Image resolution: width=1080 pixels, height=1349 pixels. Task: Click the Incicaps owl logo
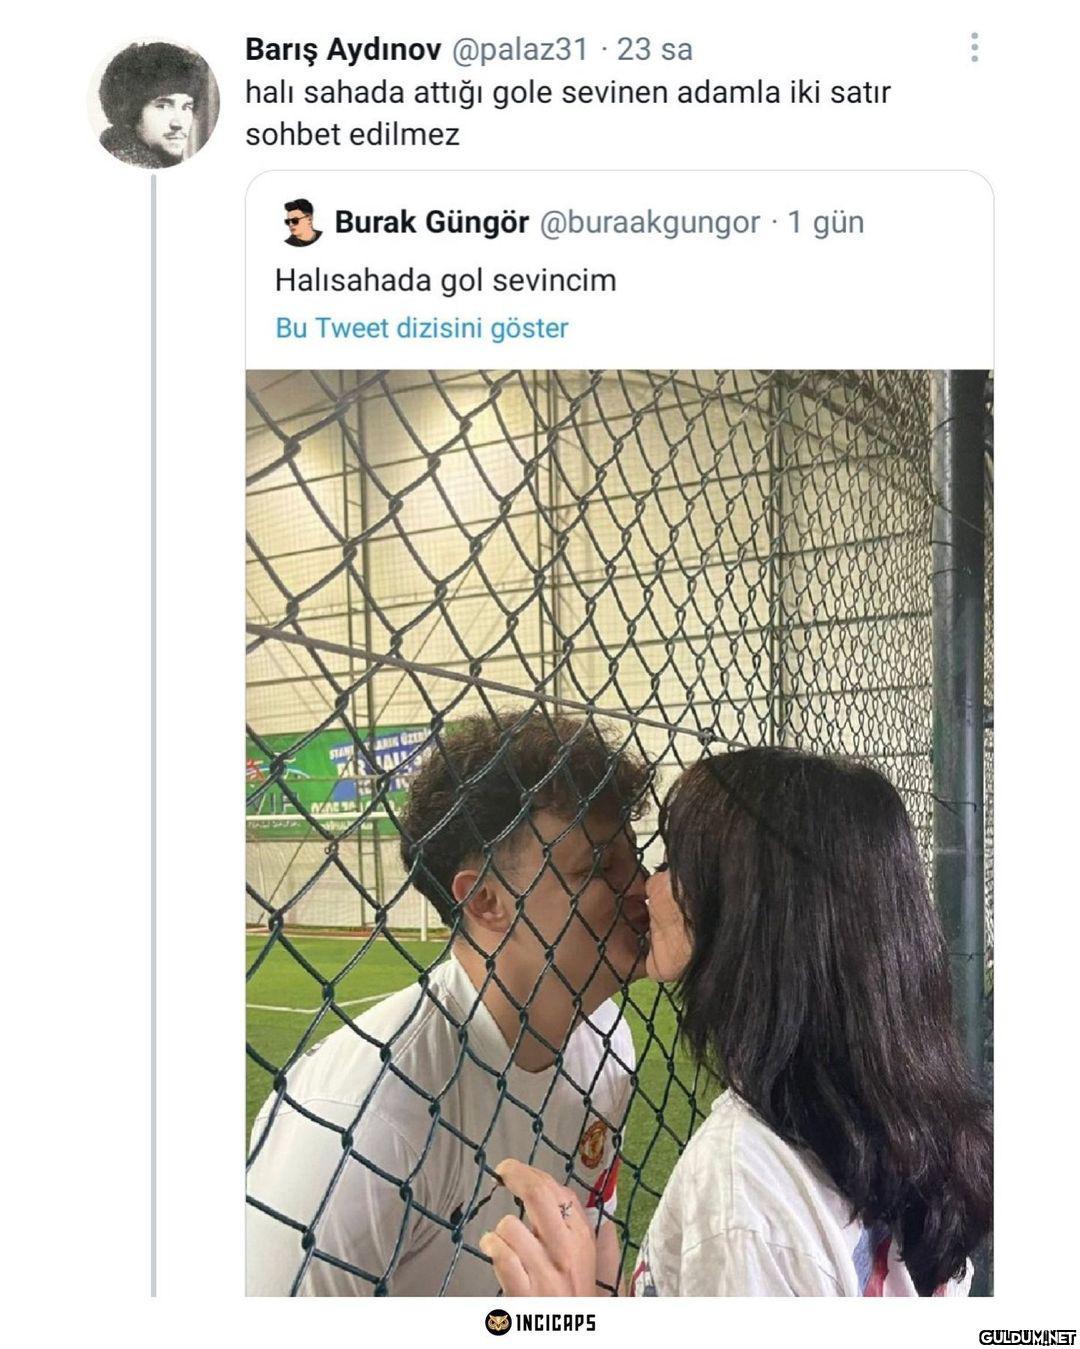pyautogui.click(x=498, y=1322)
